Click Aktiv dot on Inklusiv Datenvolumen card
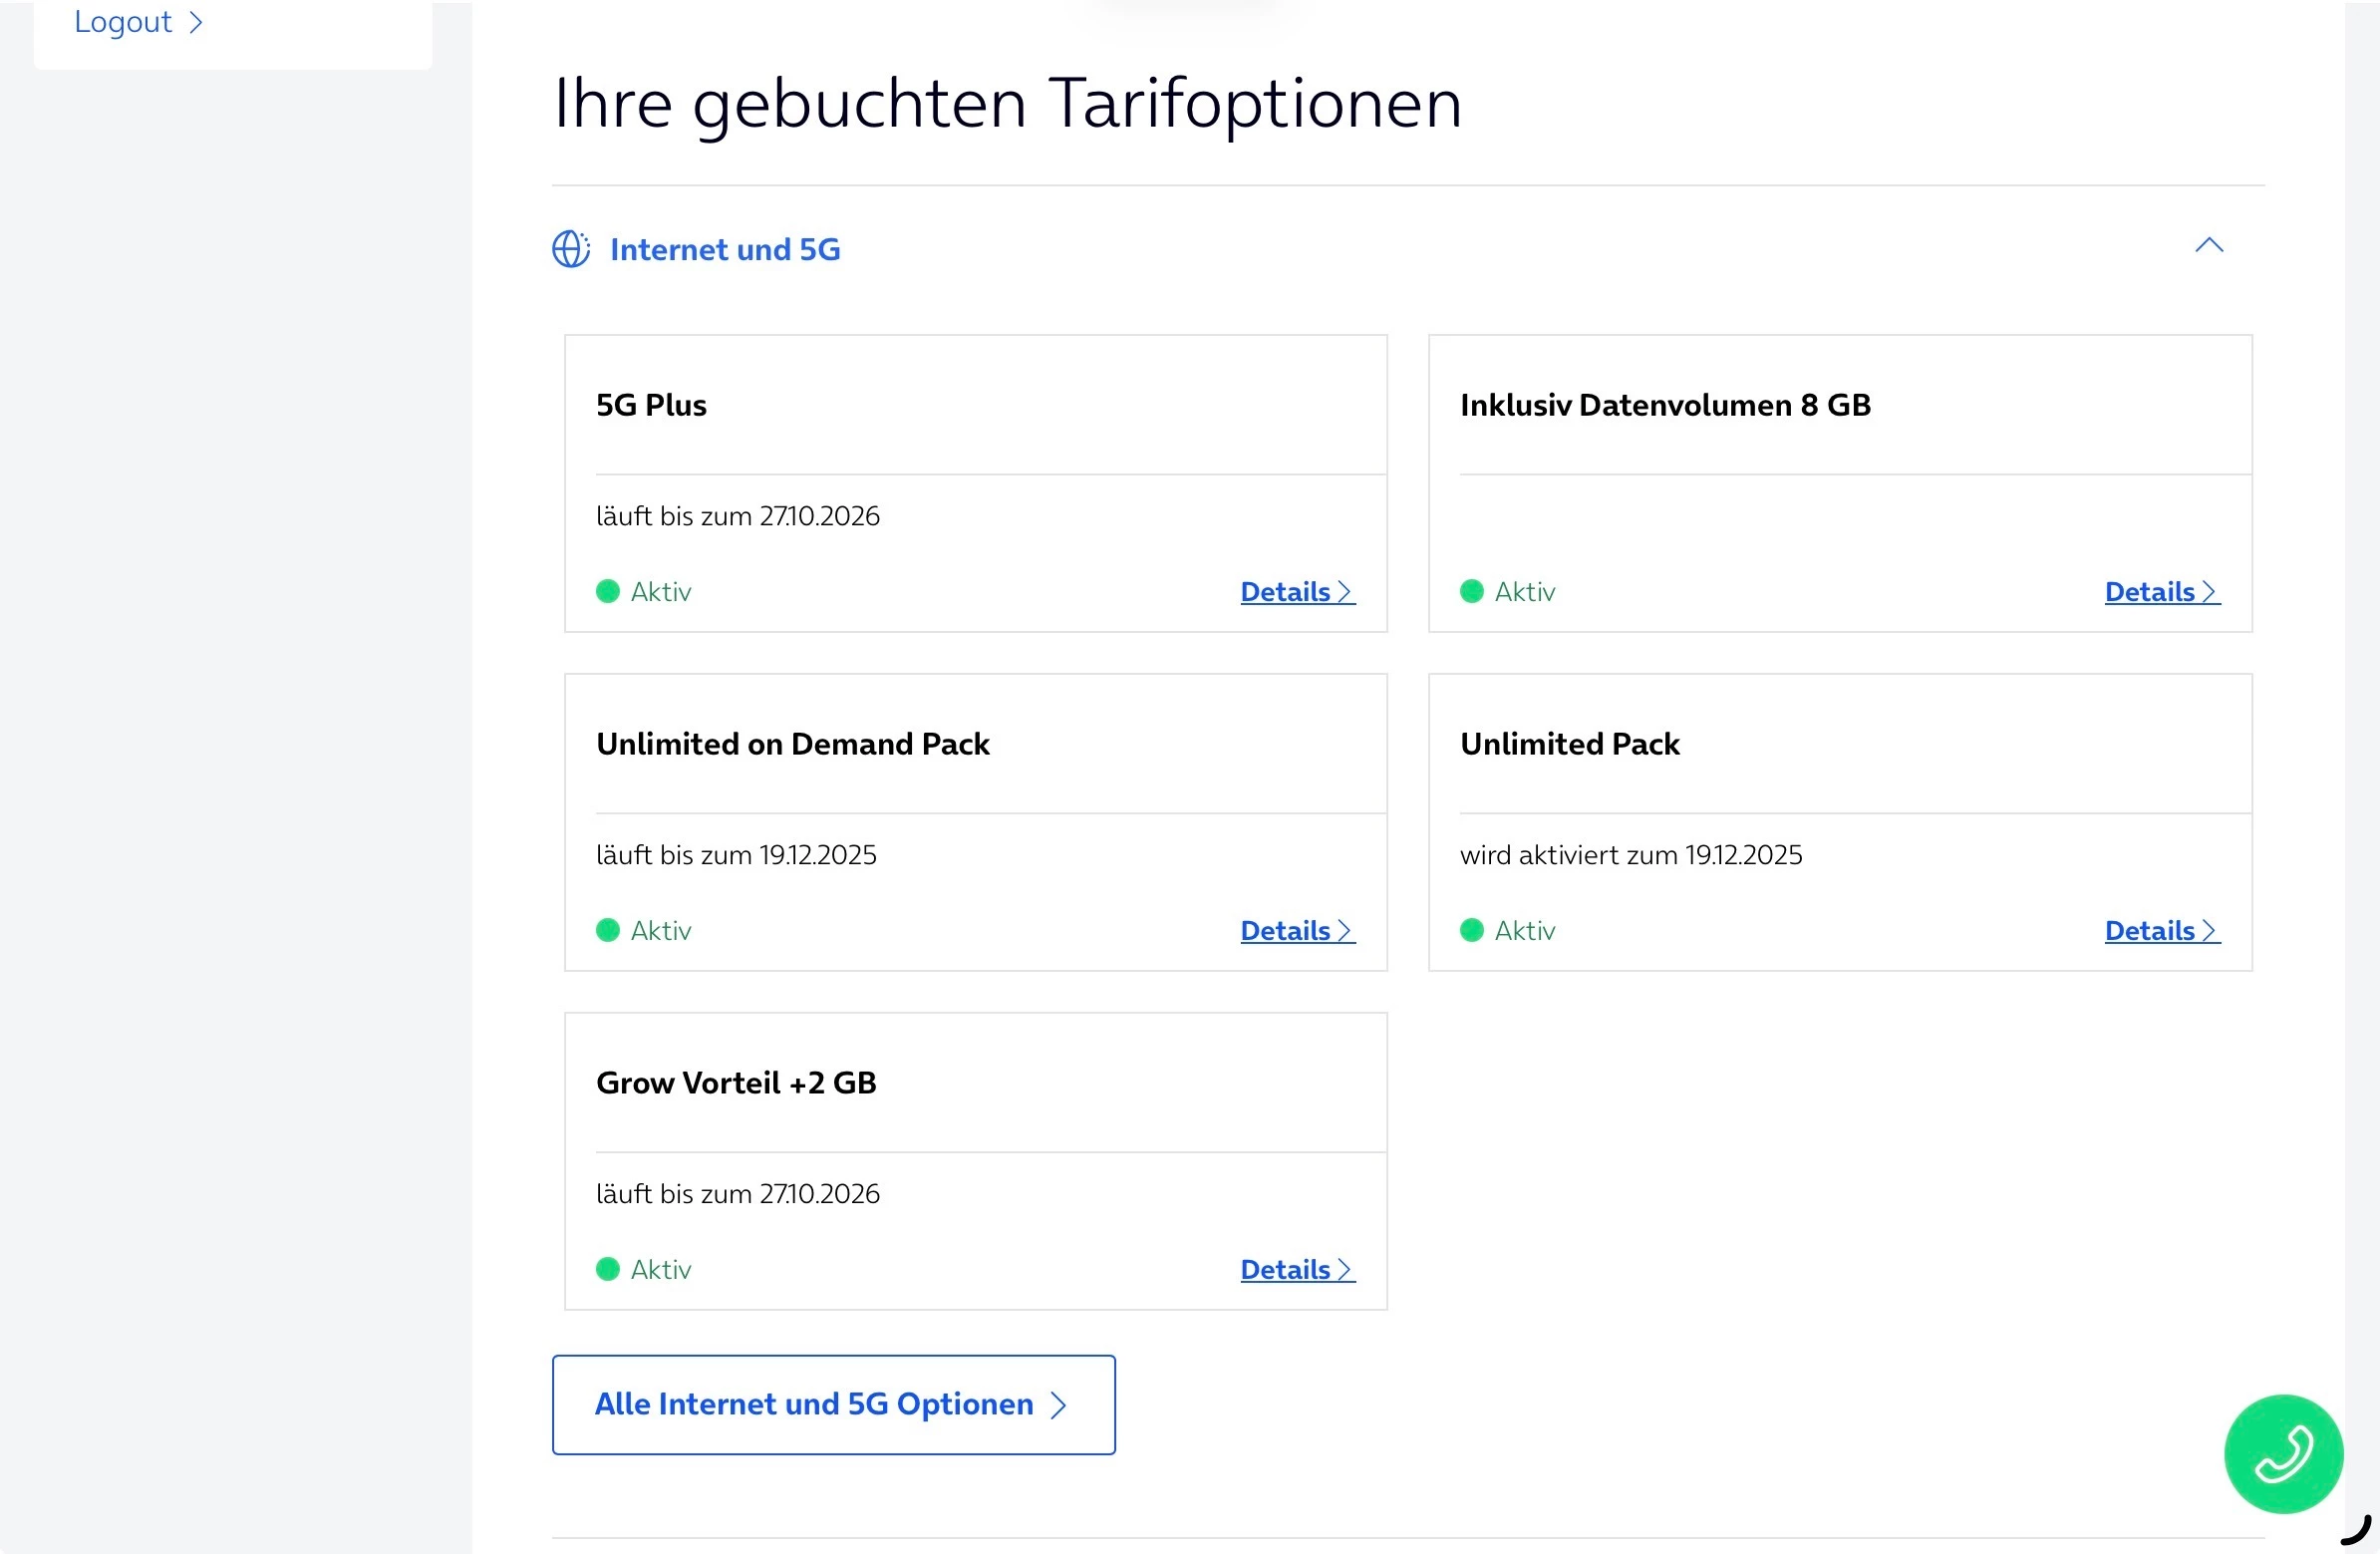The height and width of the screenshot is (1554, 2380). click(1471, 592)
